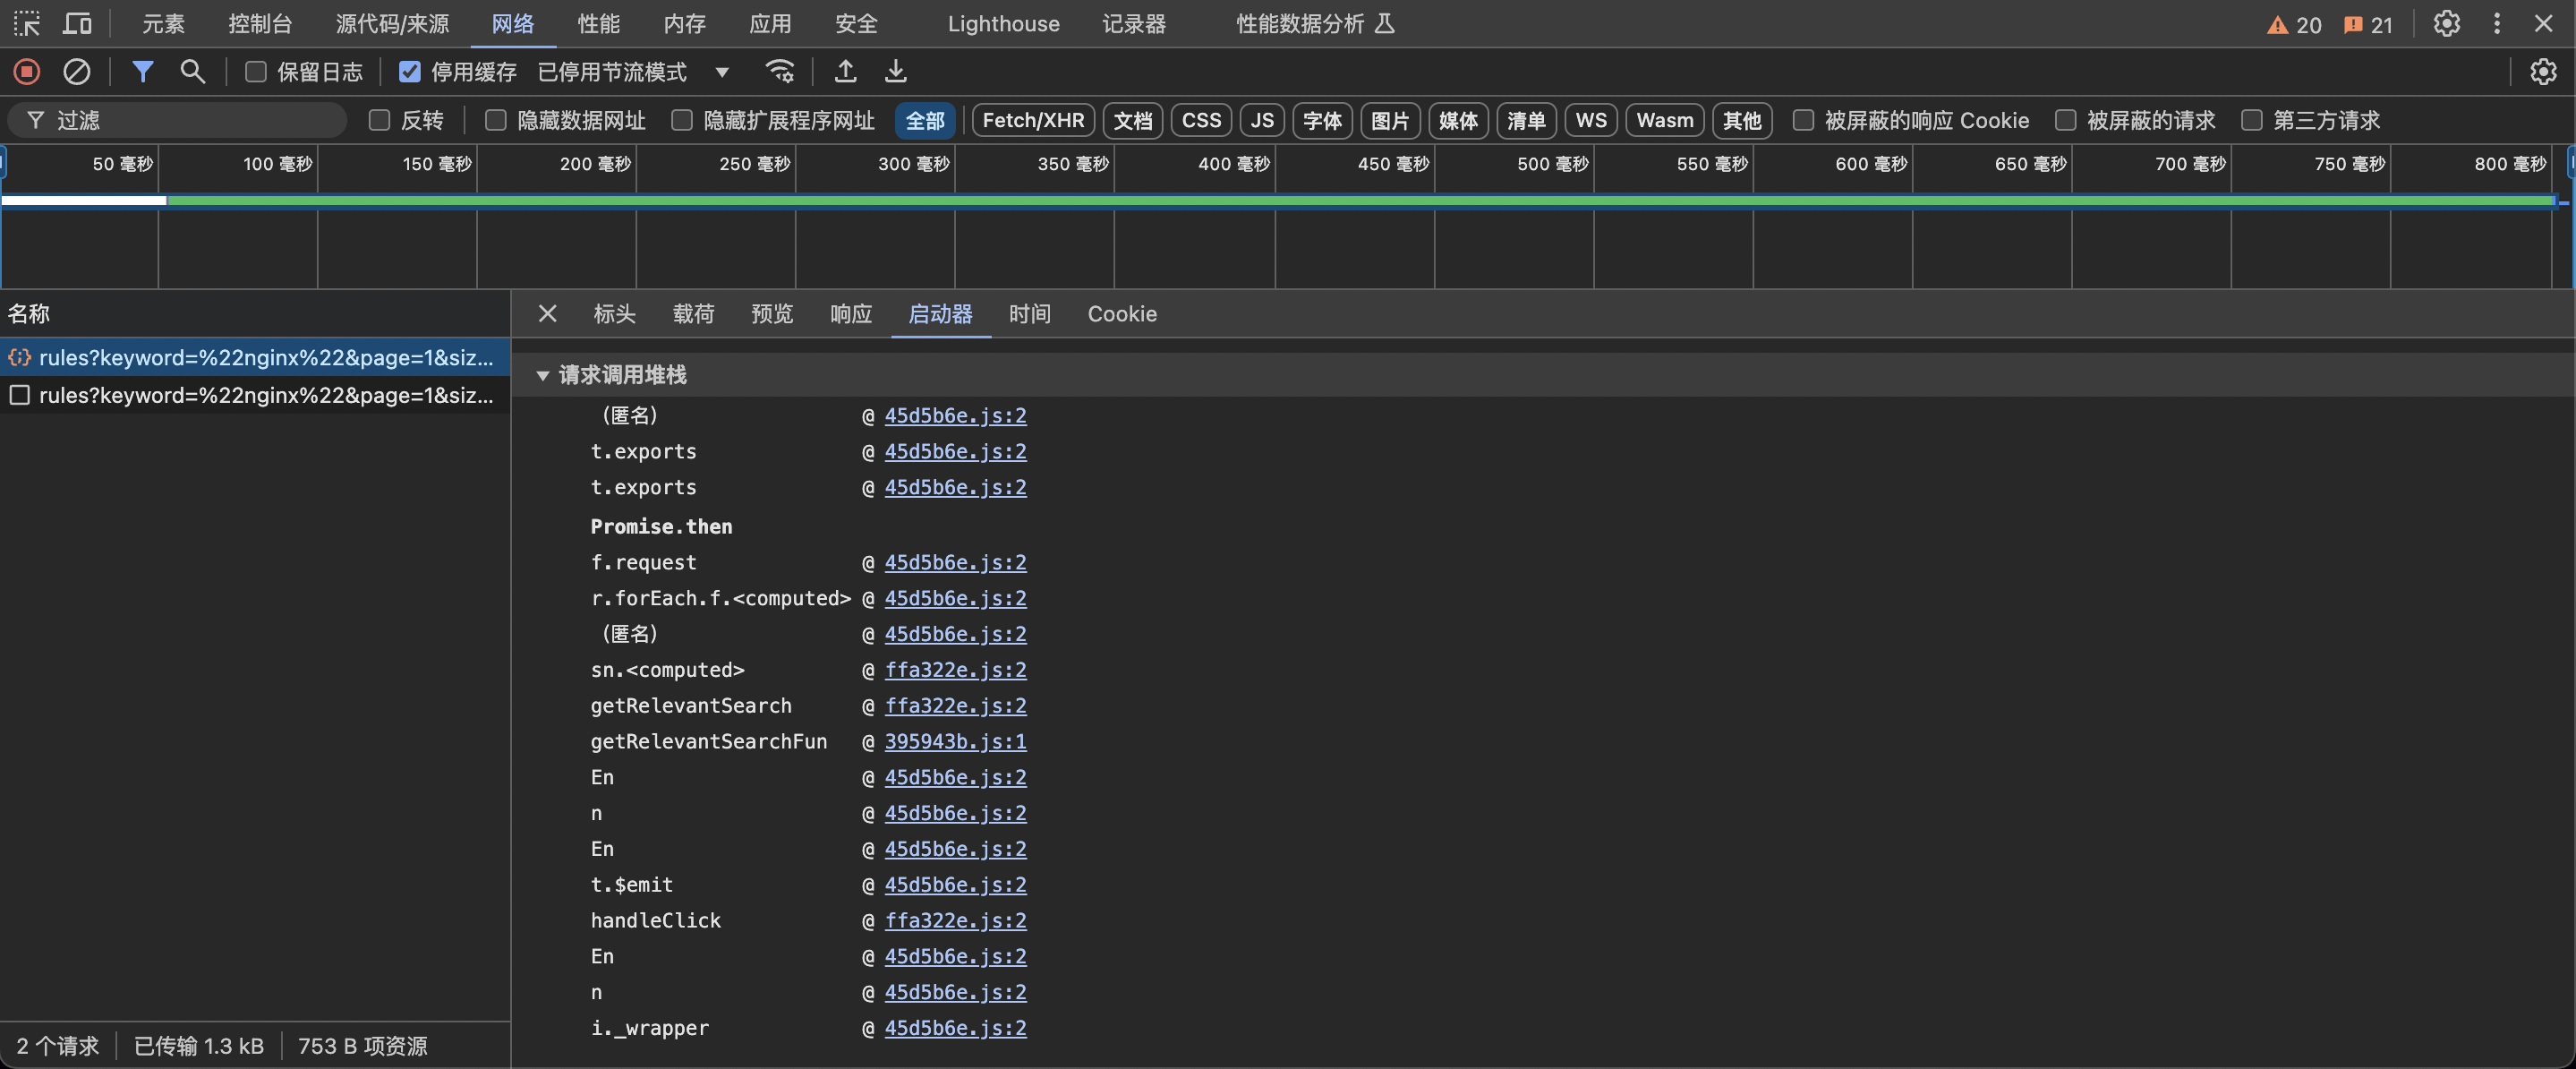The image size is (2576, 1069).
Task: Uncheck the 停用缓存 checkbox
Action: [409, 72]
